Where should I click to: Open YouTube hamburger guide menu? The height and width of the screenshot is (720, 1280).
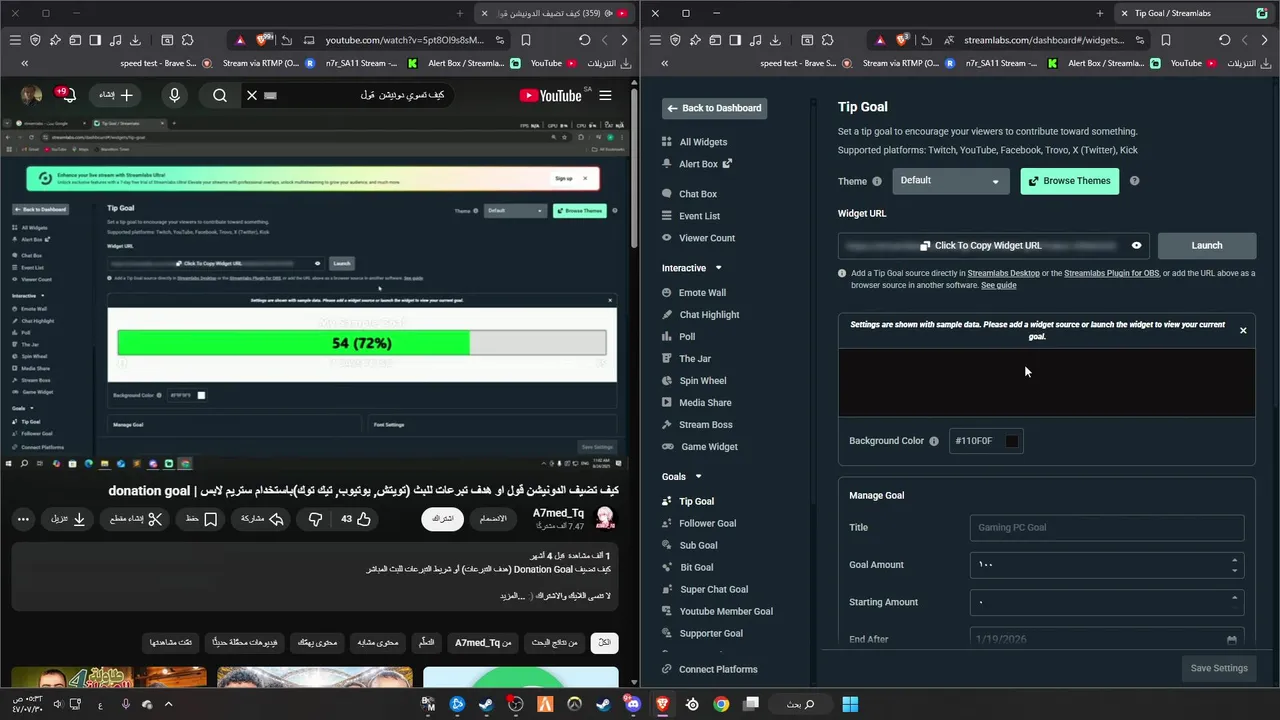[605, 95]
